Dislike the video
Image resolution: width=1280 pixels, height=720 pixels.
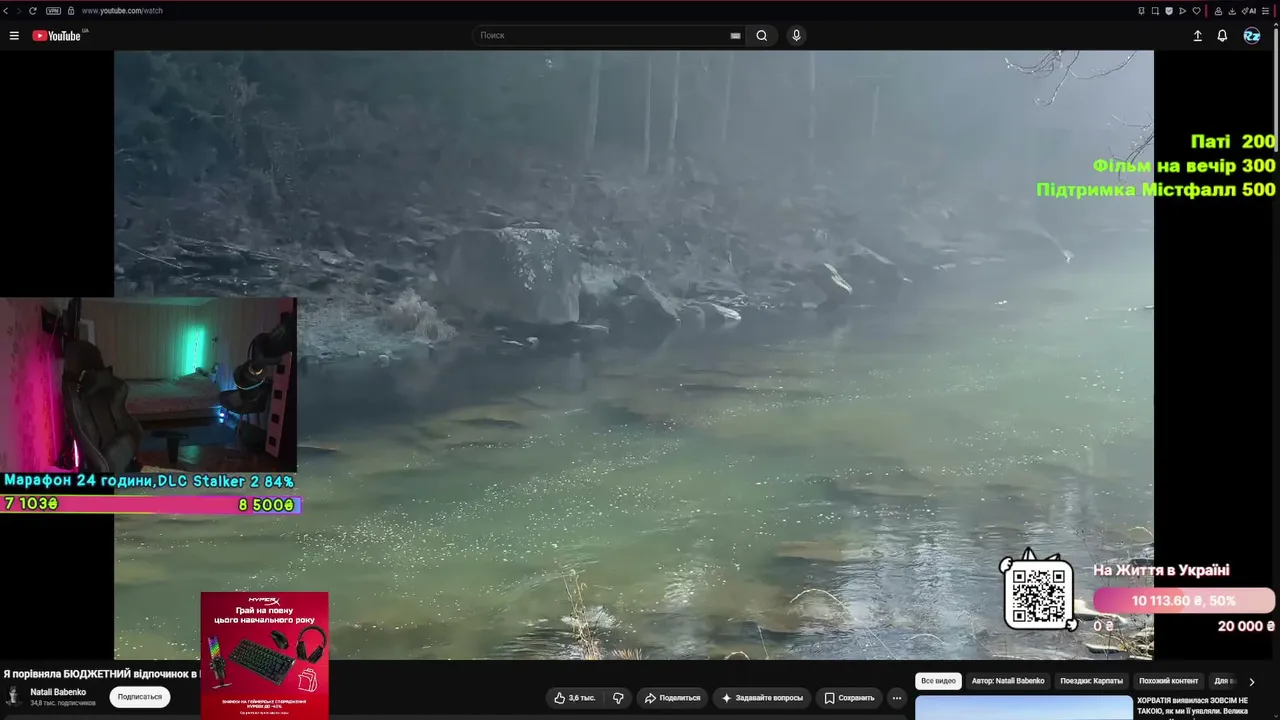coord(618,698)
